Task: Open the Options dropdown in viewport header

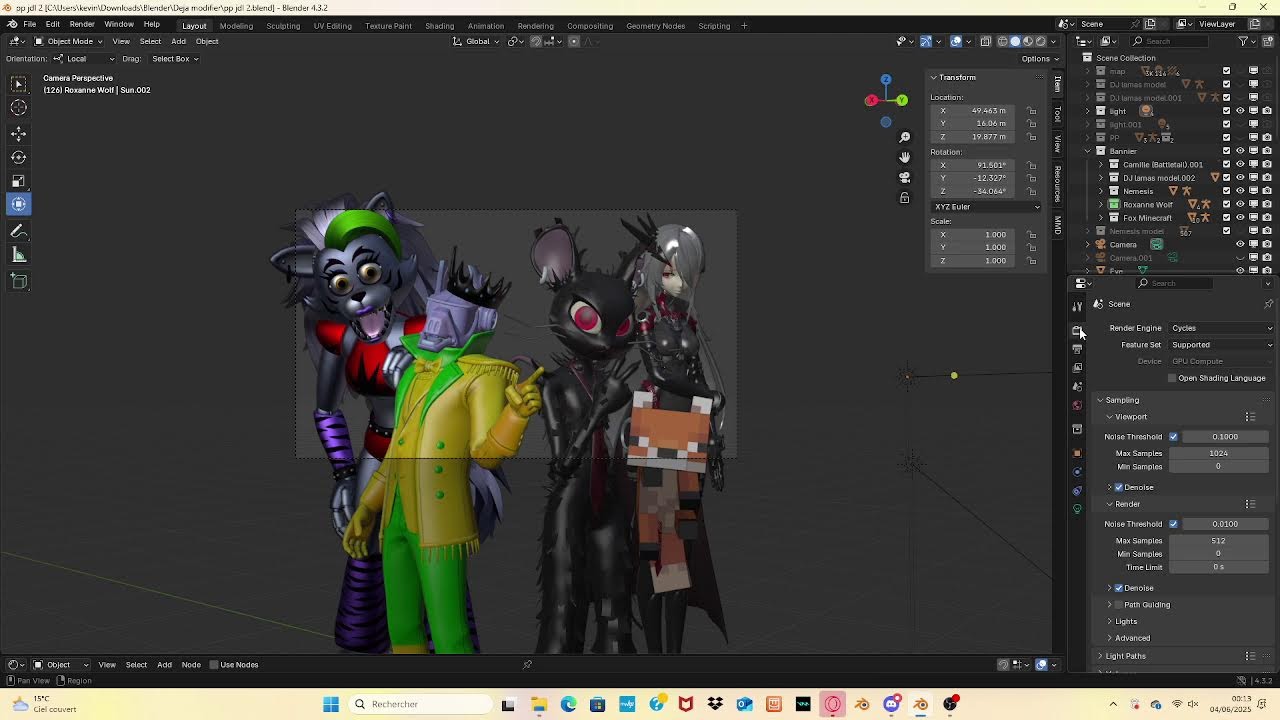Action: (x=1039, y=59)
